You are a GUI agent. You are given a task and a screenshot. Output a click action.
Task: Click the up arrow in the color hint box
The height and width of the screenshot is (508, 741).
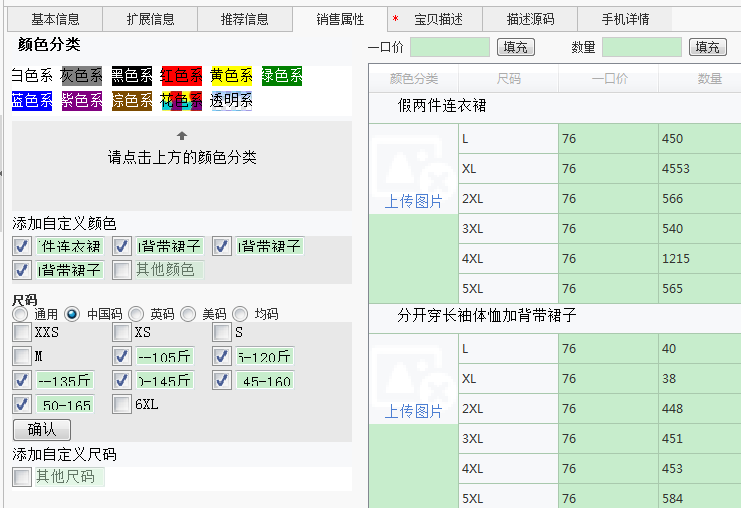pos(181,135)
